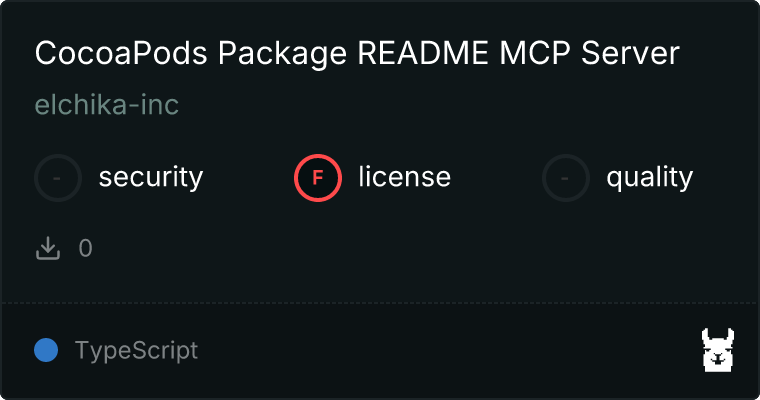Select the license label text
Image resolution: width=760 pixels, height=400 pixels.
405,176
